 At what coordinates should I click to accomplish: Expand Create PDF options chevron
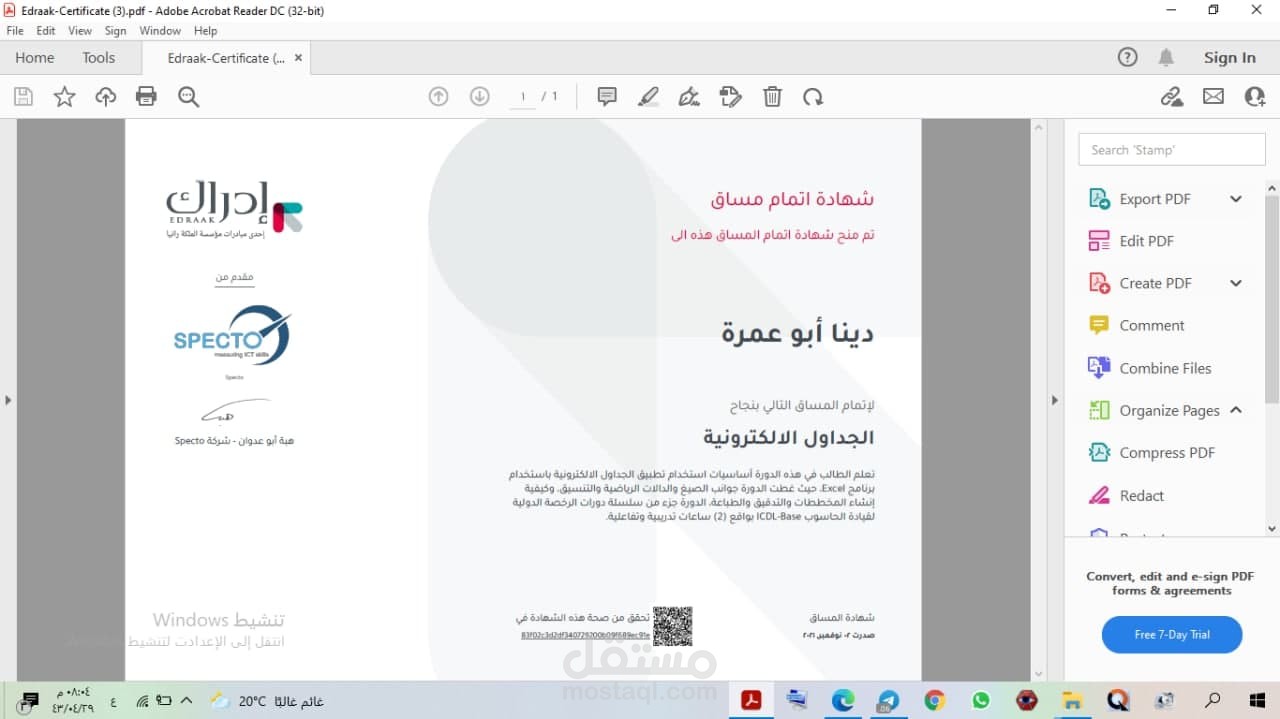point(1236,283)
